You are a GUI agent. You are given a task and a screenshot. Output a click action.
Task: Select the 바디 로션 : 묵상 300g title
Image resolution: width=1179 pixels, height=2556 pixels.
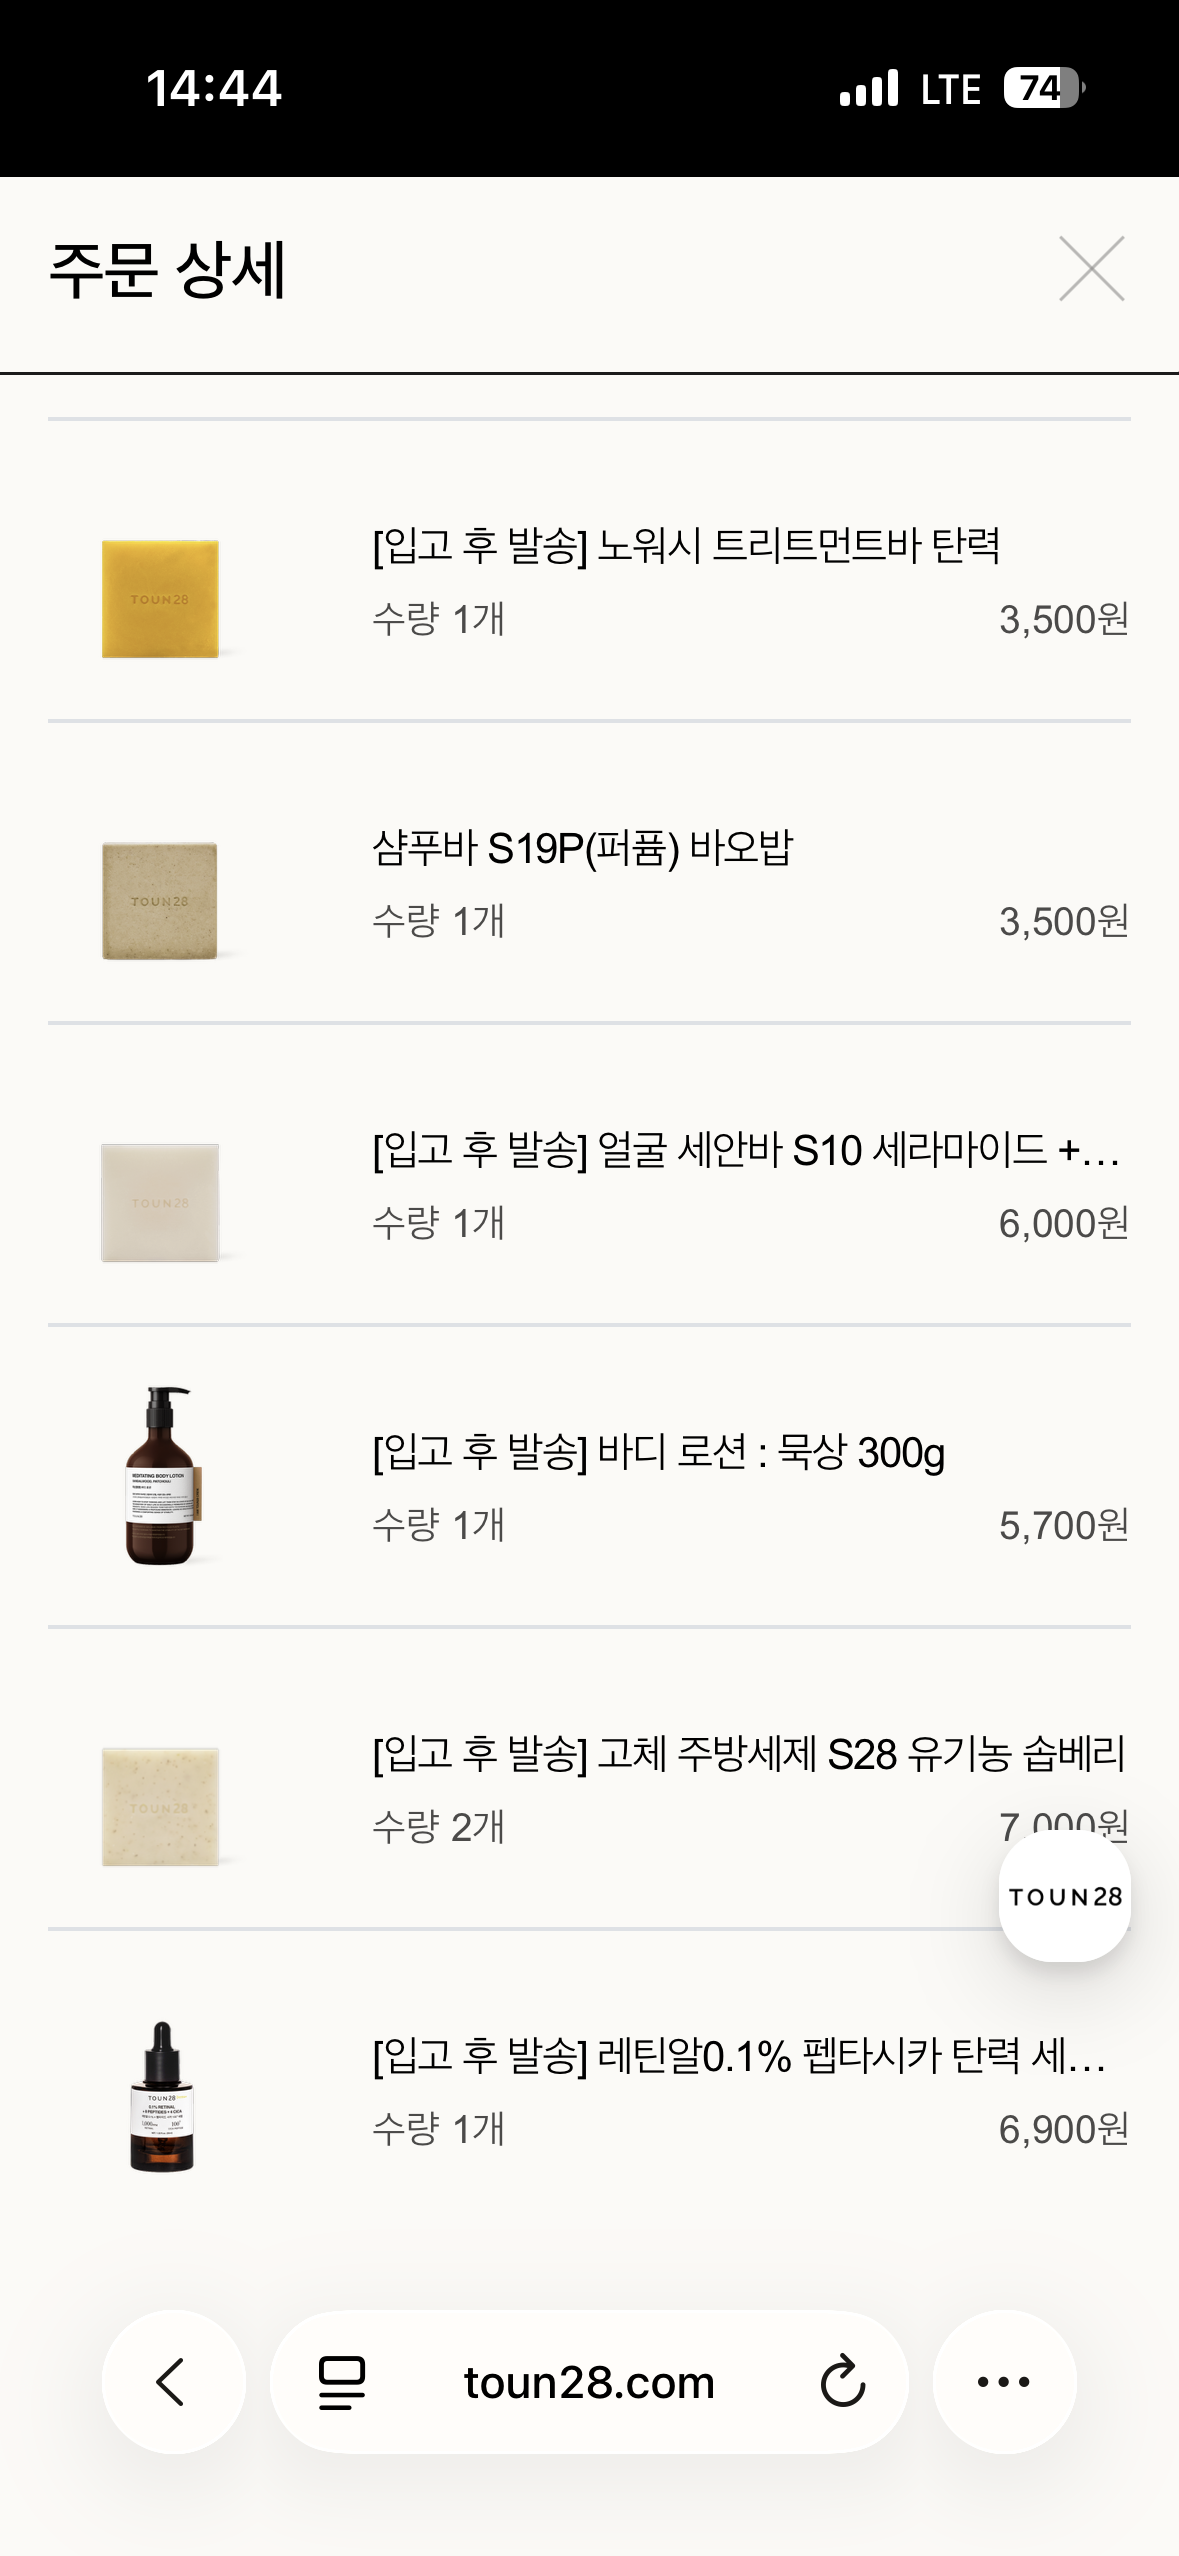coord(658,1452)
